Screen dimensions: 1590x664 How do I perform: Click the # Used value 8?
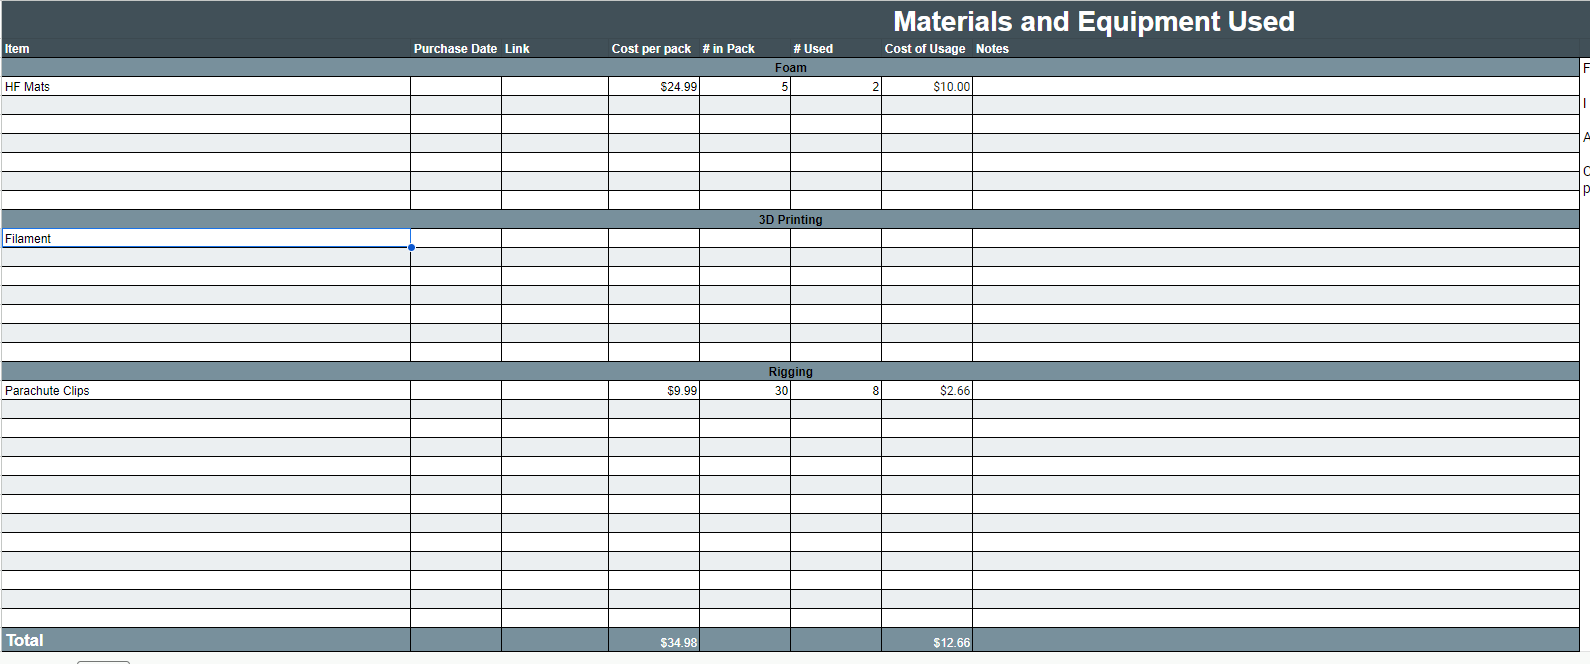pos(836,391)
